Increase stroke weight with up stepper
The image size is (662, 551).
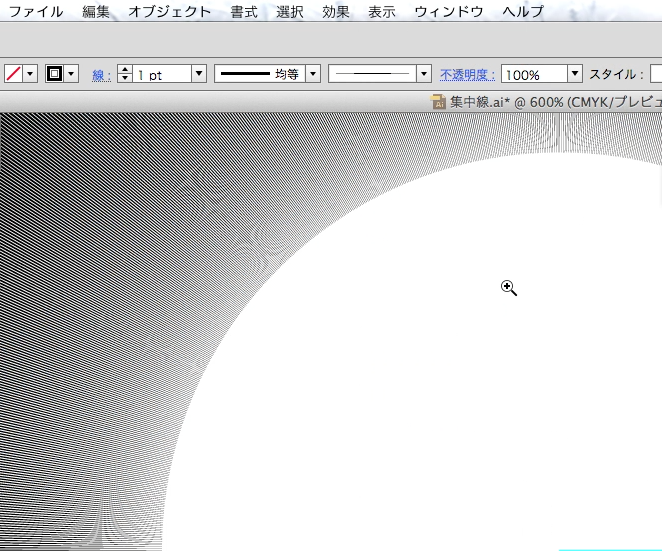coord(125,69)
